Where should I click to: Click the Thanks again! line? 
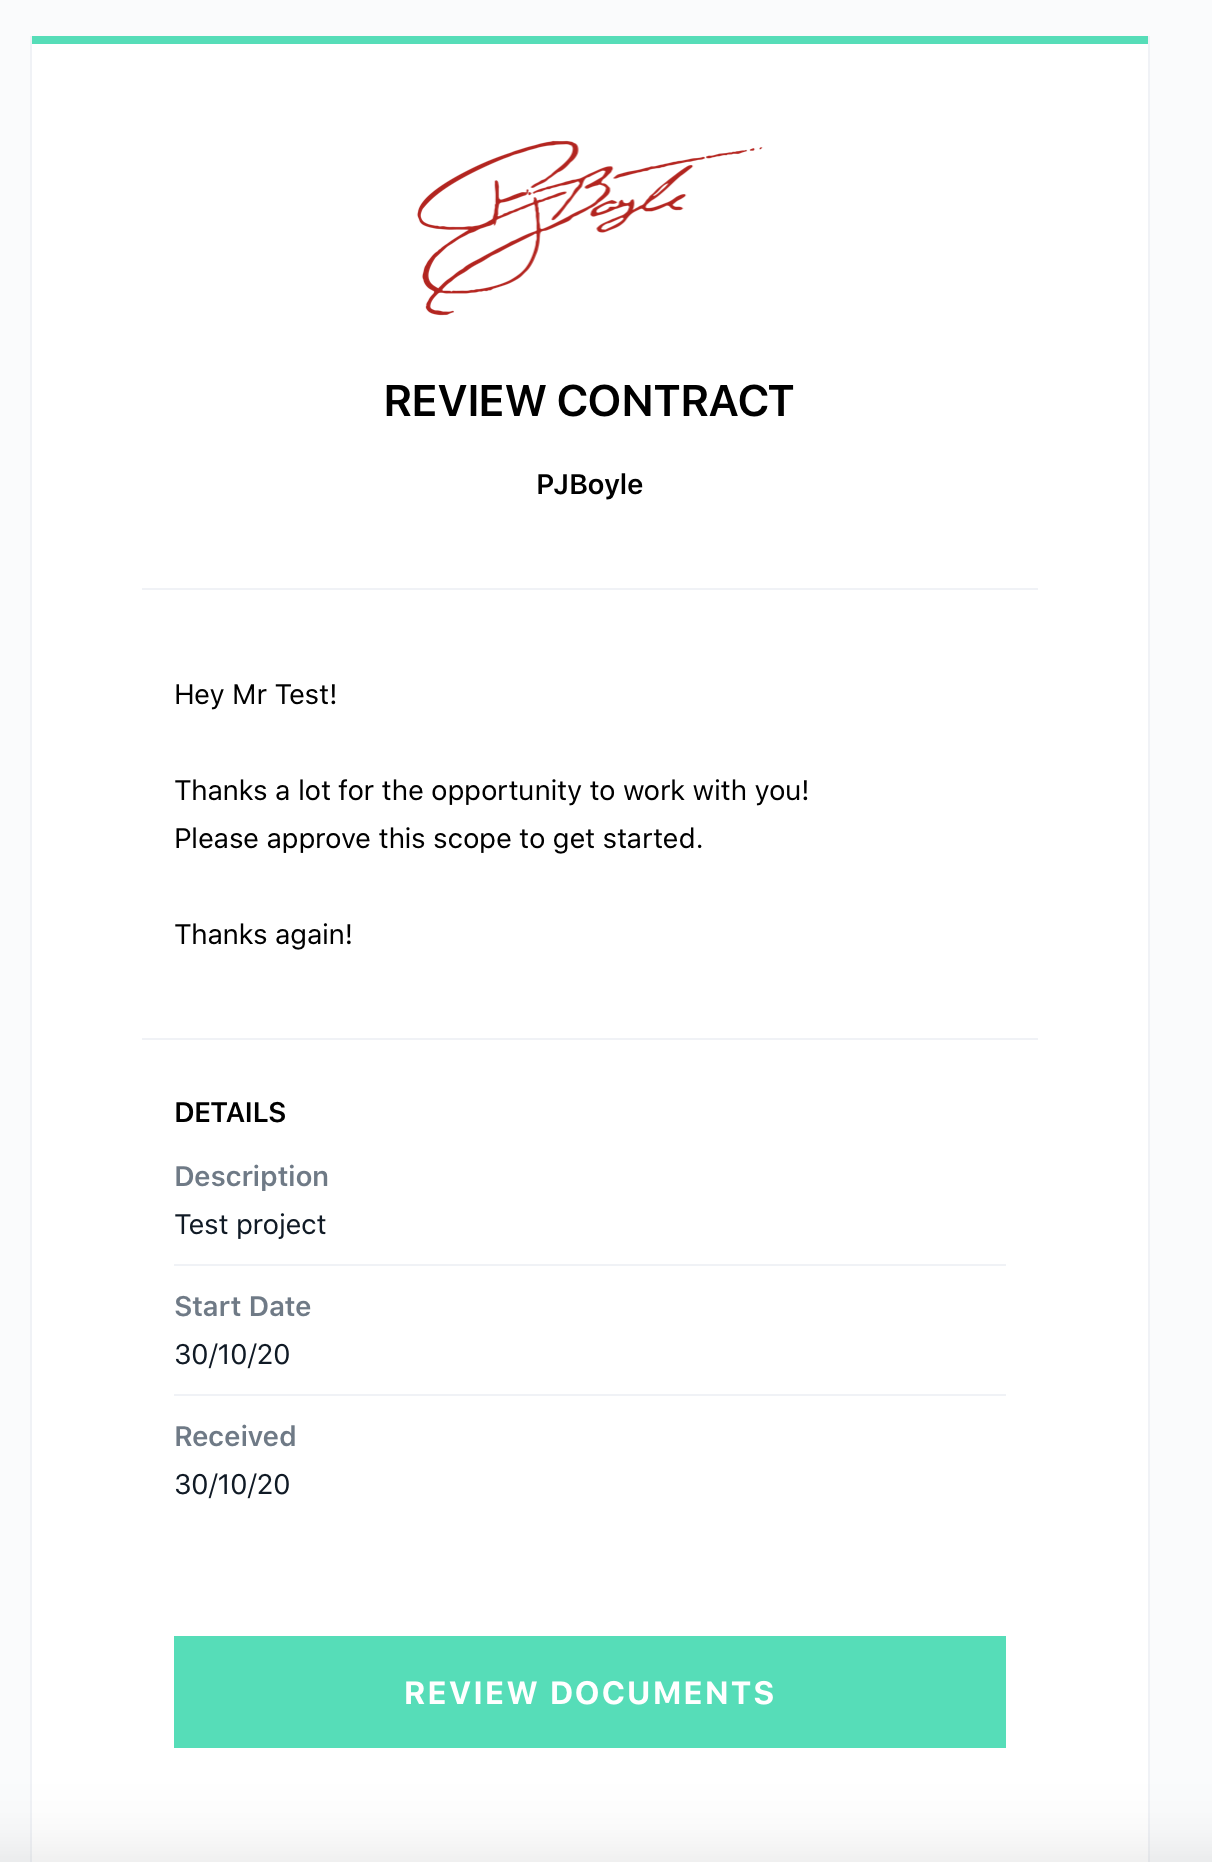(264, 935)
